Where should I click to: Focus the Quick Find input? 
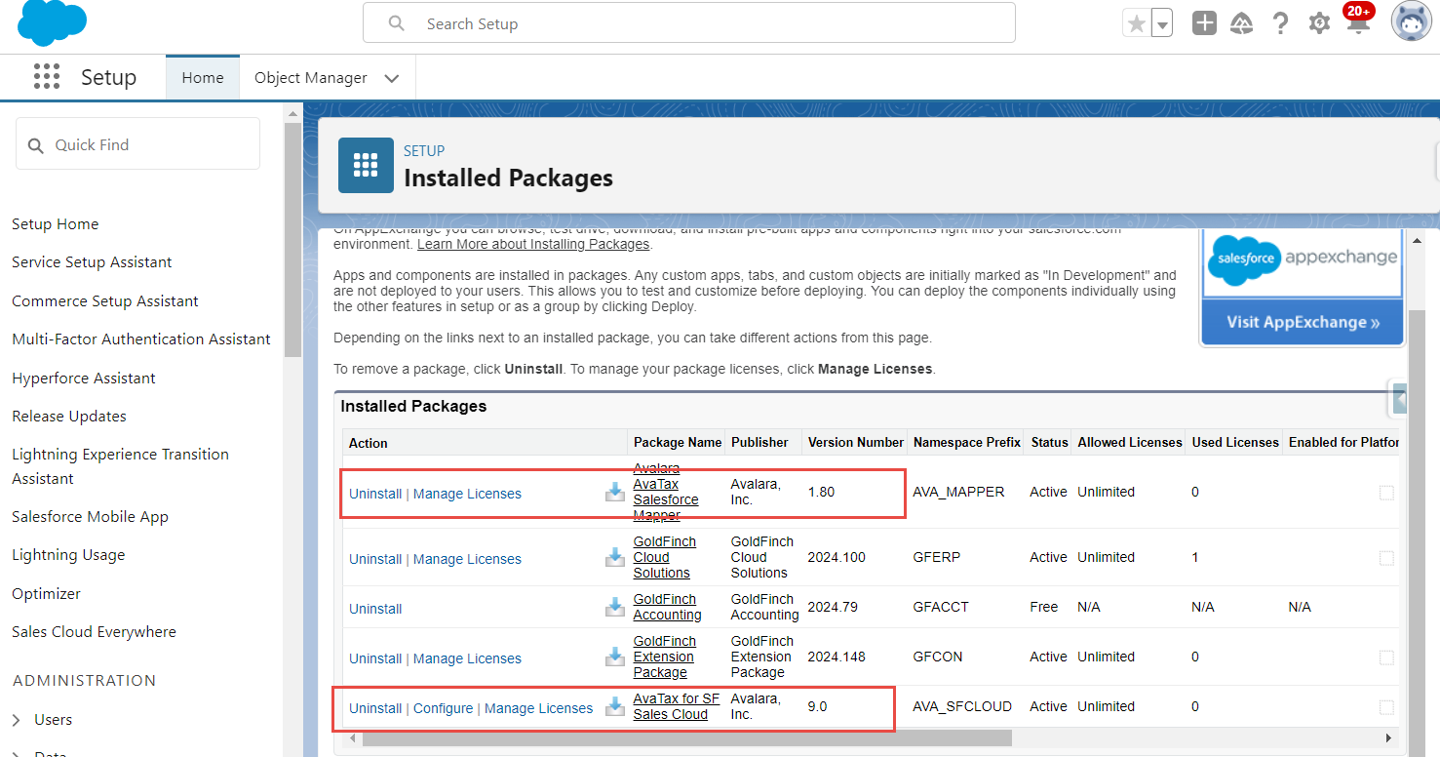point(138,144)
